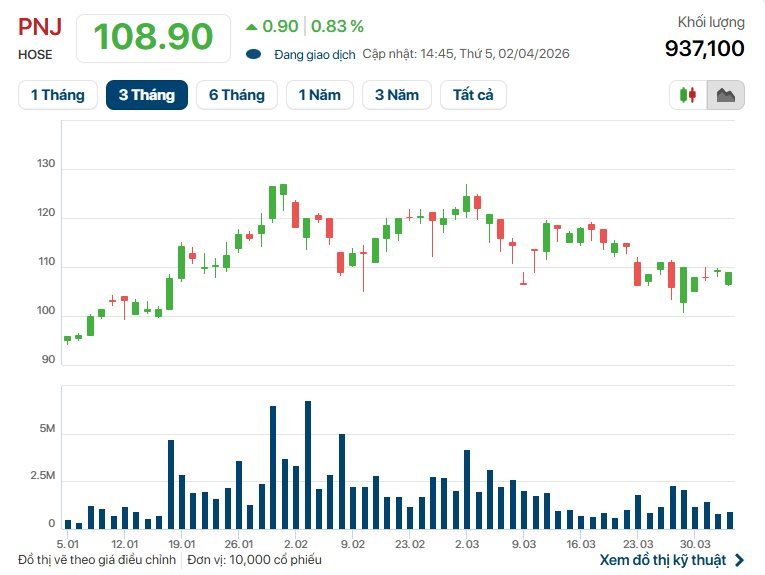Select the 3 Năm time range
This screenshot has width=765, height=575.
(397, 95)
